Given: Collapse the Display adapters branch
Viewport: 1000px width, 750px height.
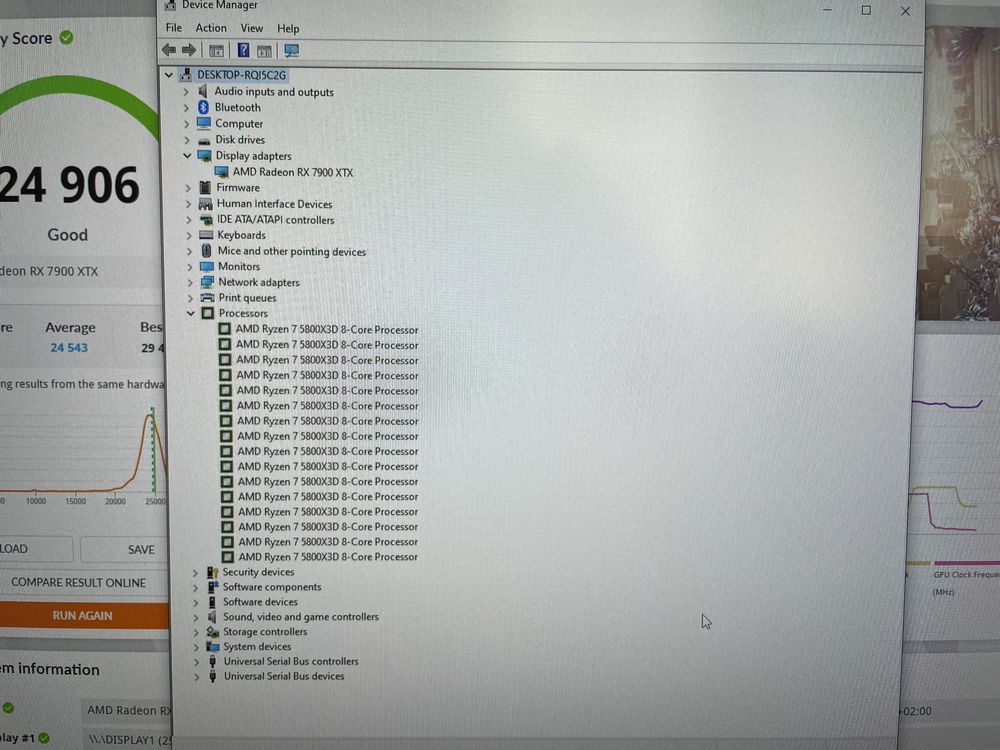Looking at the screenshot, I should (187, 156).
